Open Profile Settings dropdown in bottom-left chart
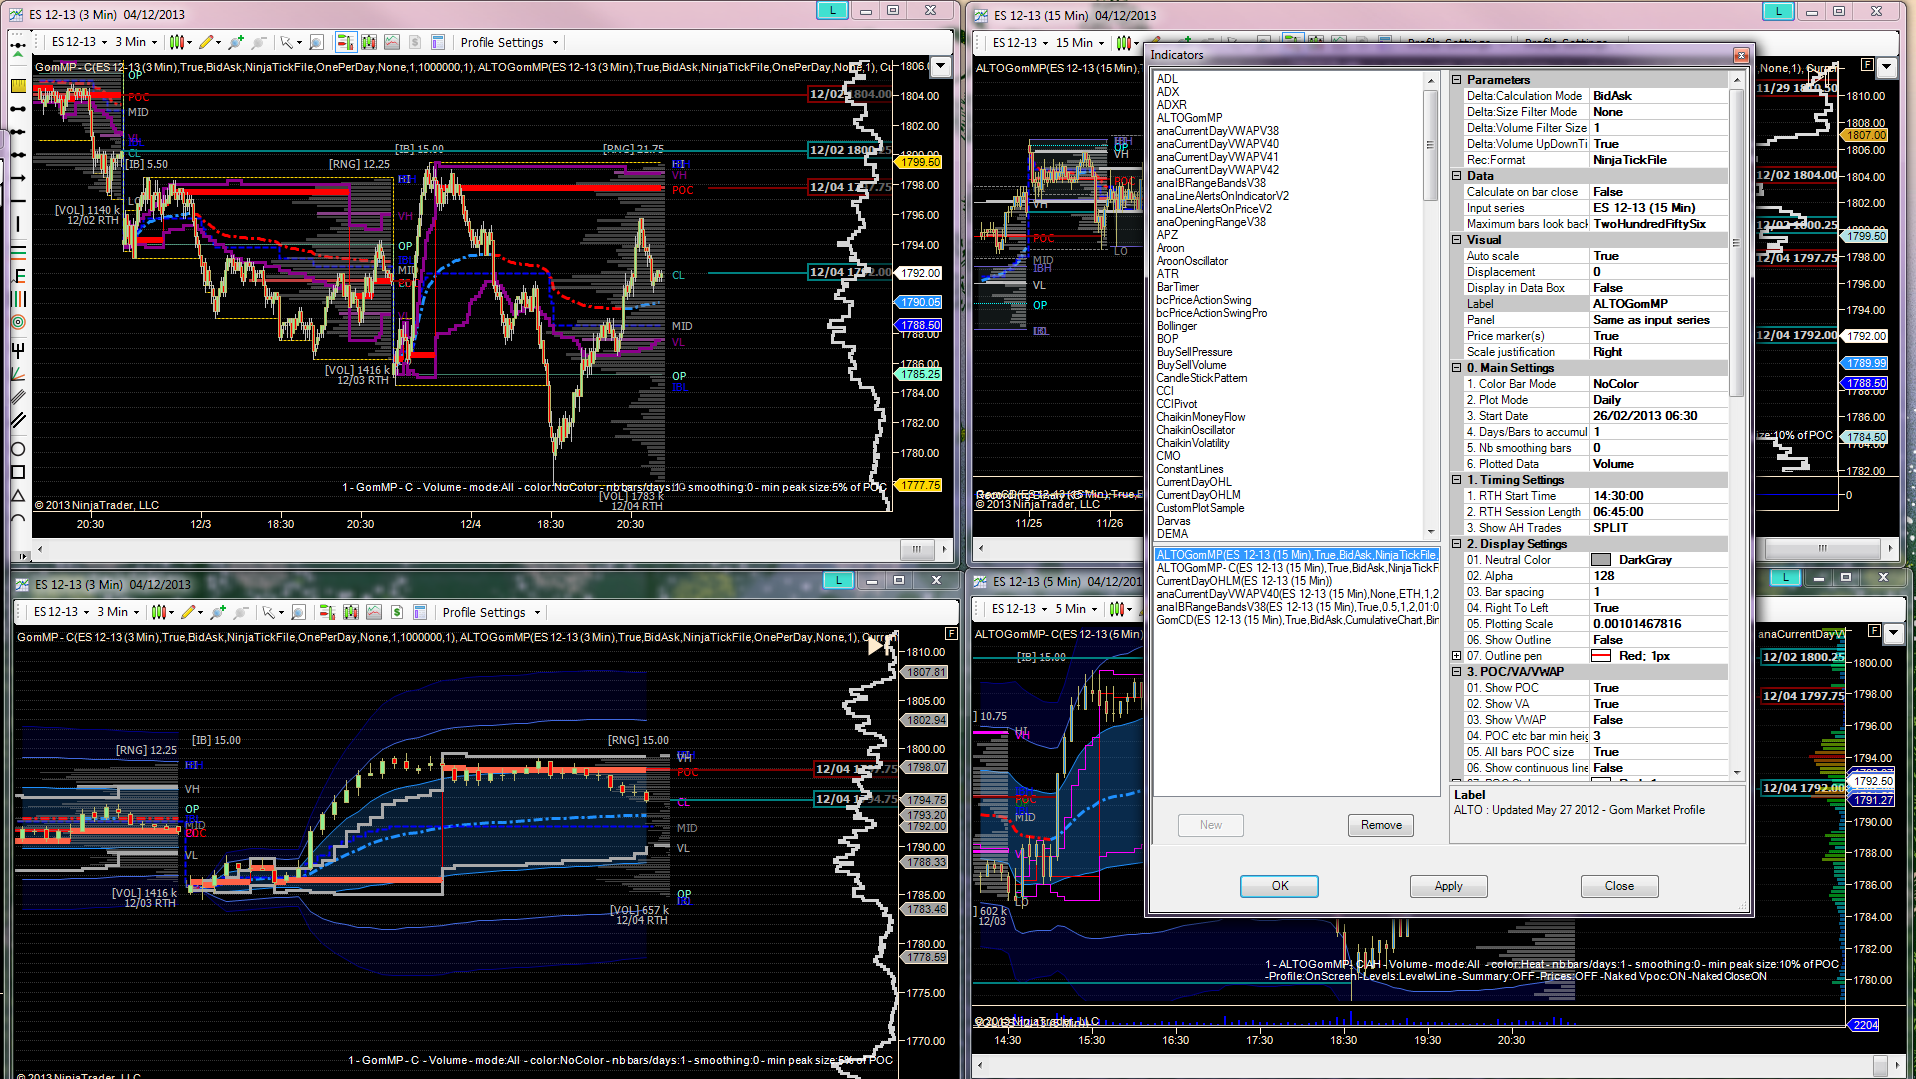The width and height of the screenshot is (1916, 1079). [491, 612]
